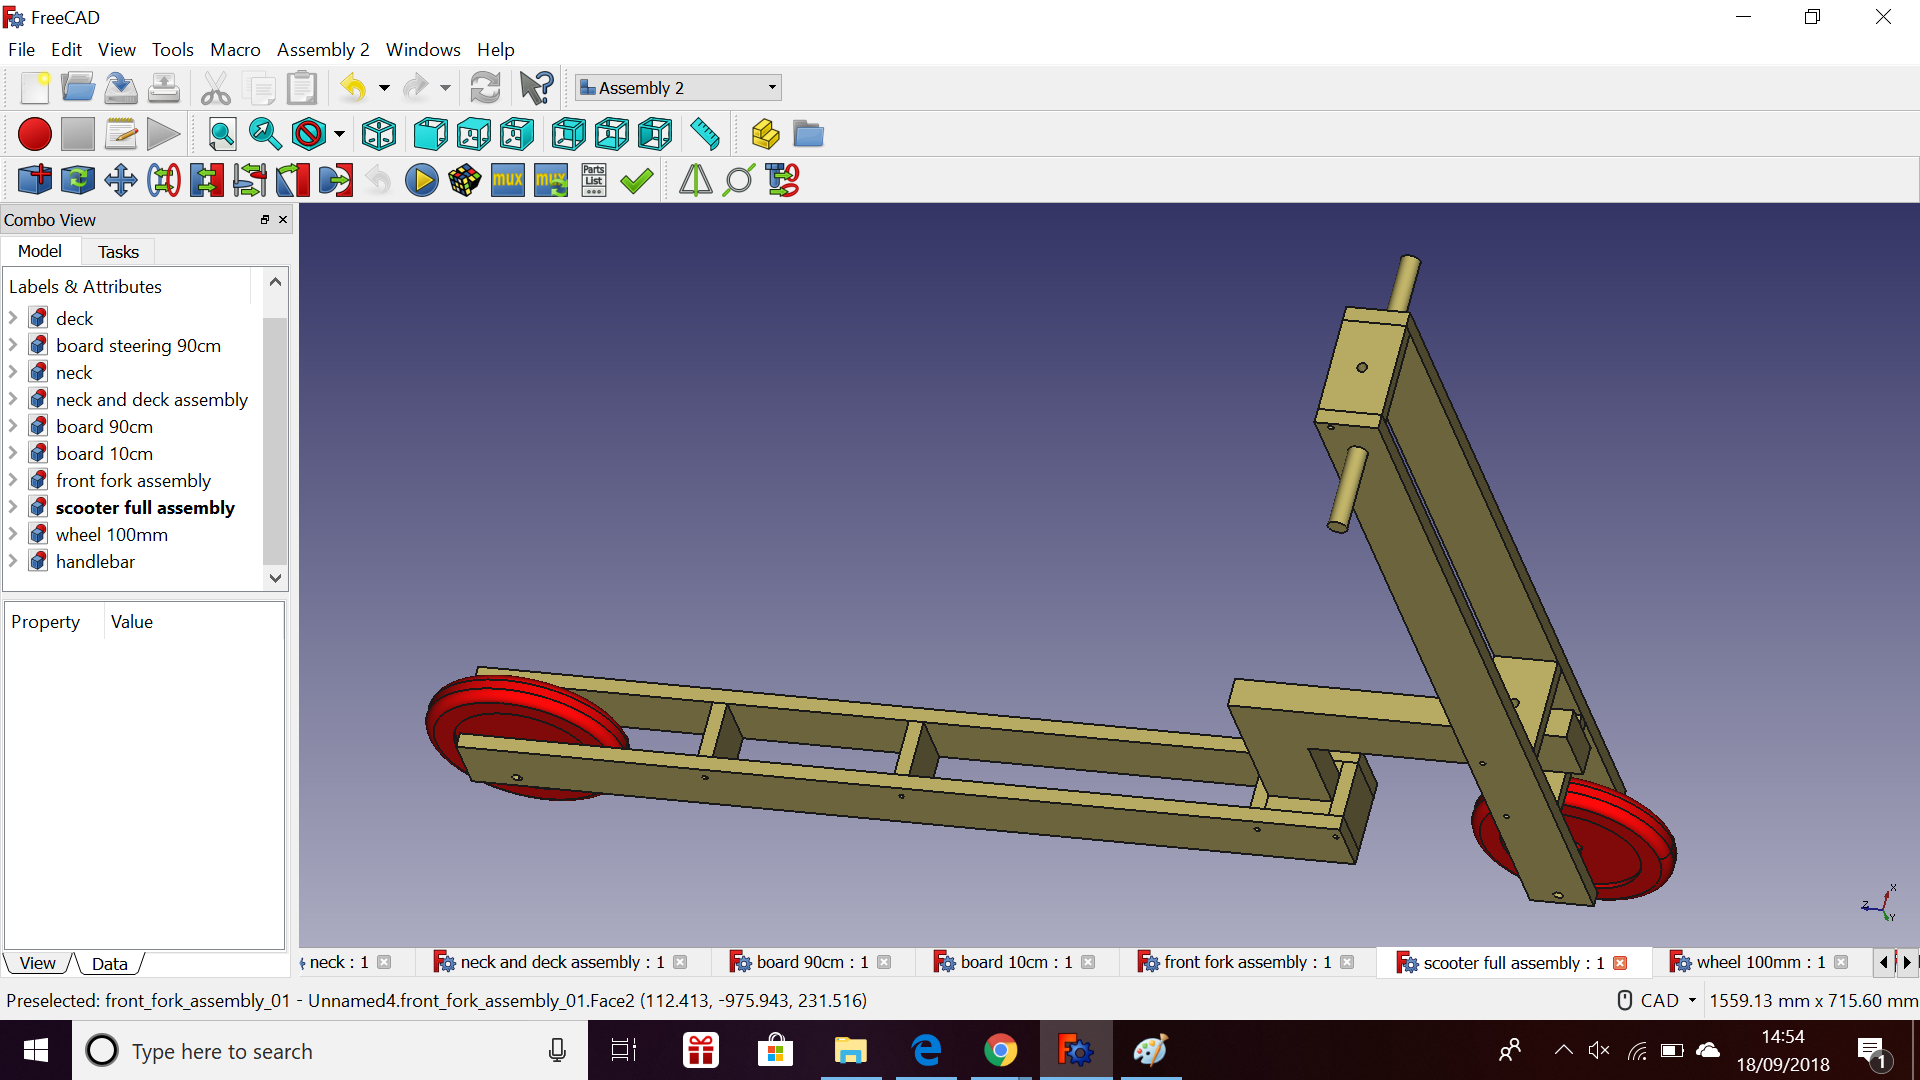
Task: Click the Fit selection magnifier icon
Action: (x=265, y=134)
